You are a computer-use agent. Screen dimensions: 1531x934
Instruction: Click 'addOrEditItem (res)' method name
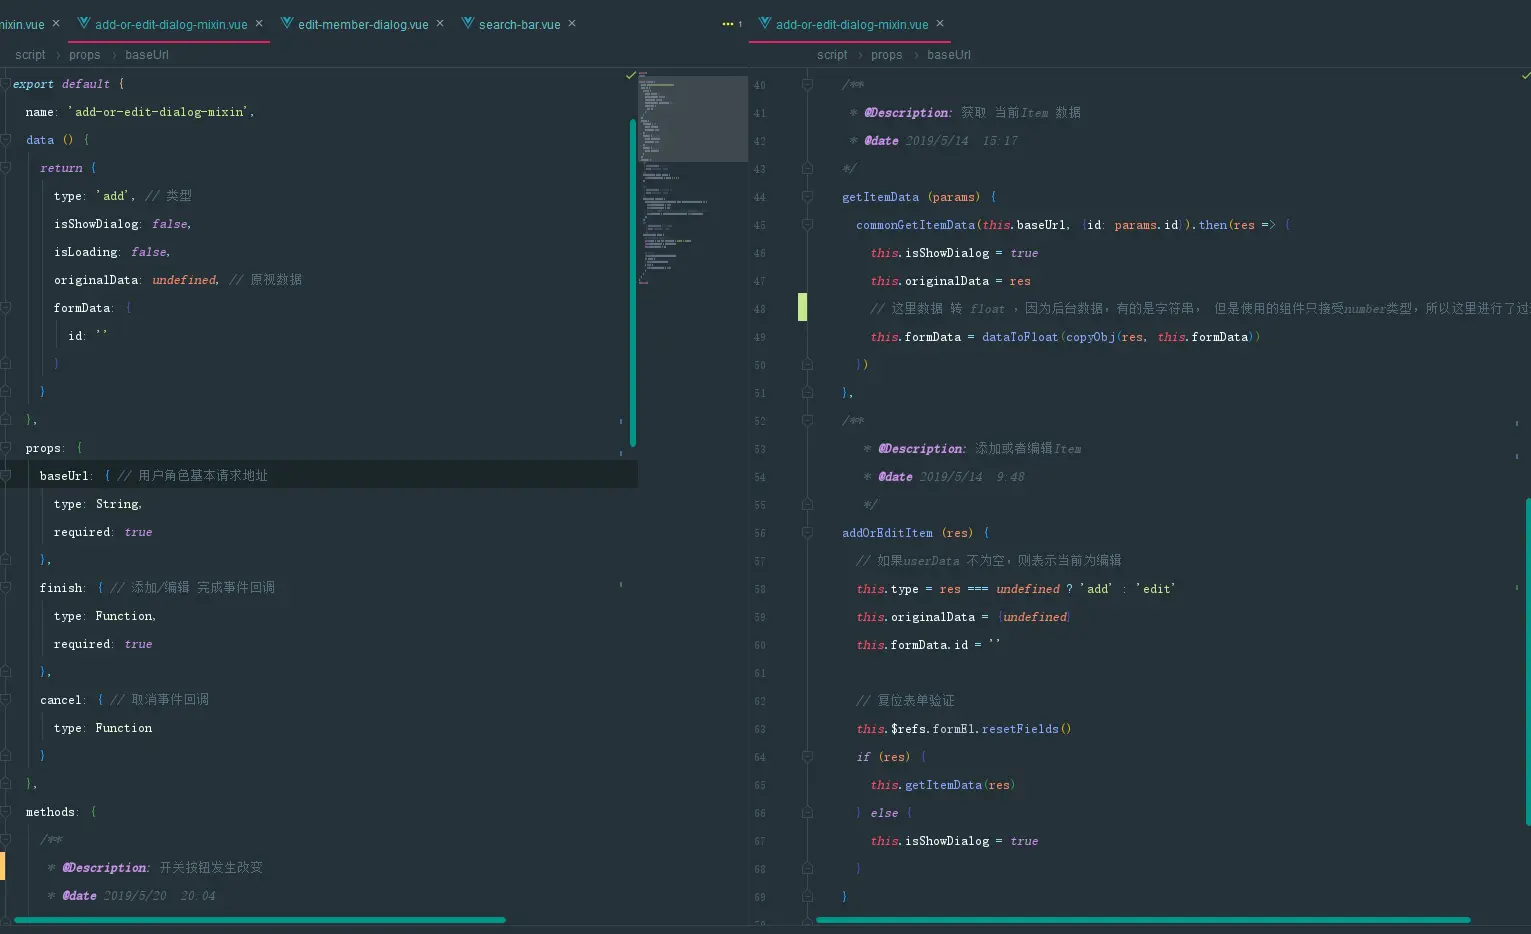(x=907, y=533)
